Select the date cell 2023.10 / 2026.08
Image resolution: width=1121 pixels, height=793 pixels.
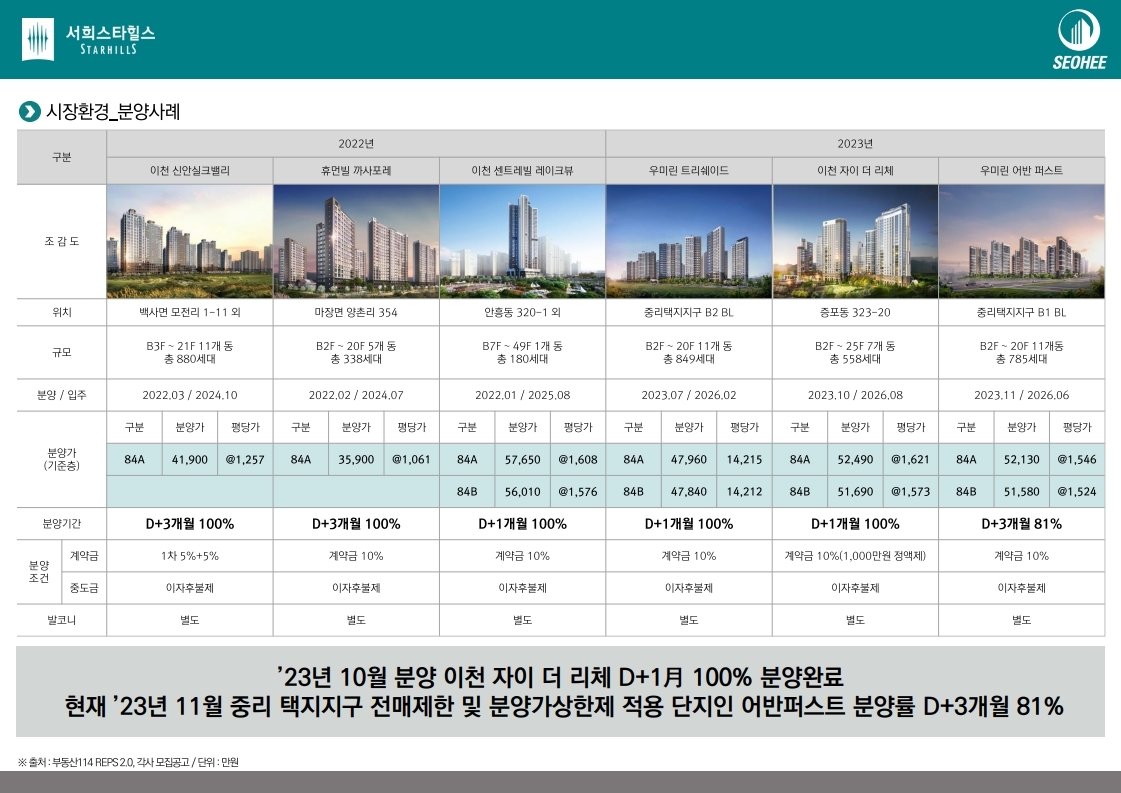pyautogui.click(x=855, y=395)
